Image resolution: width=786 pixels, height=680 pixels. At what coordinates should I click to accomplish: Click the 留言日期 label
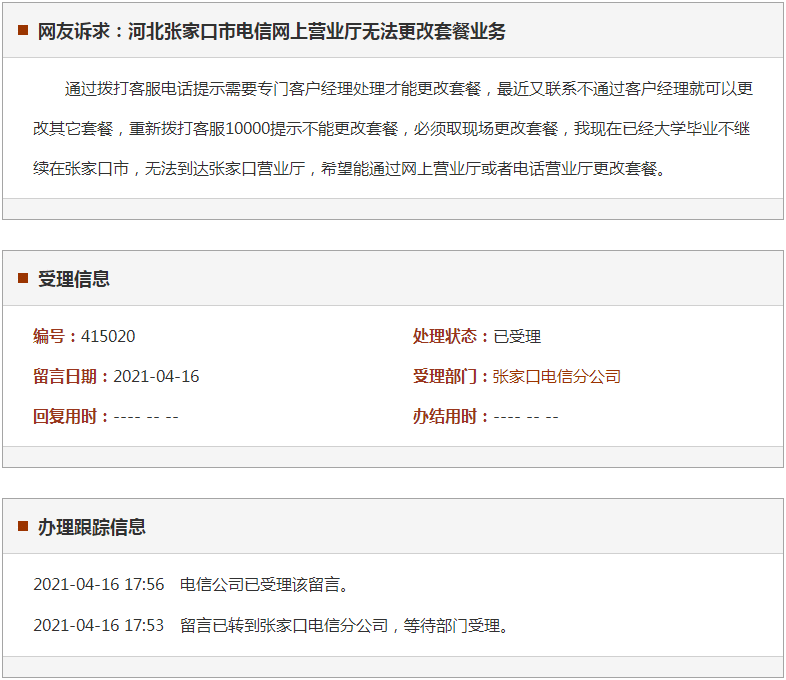(x=70, y=376)
